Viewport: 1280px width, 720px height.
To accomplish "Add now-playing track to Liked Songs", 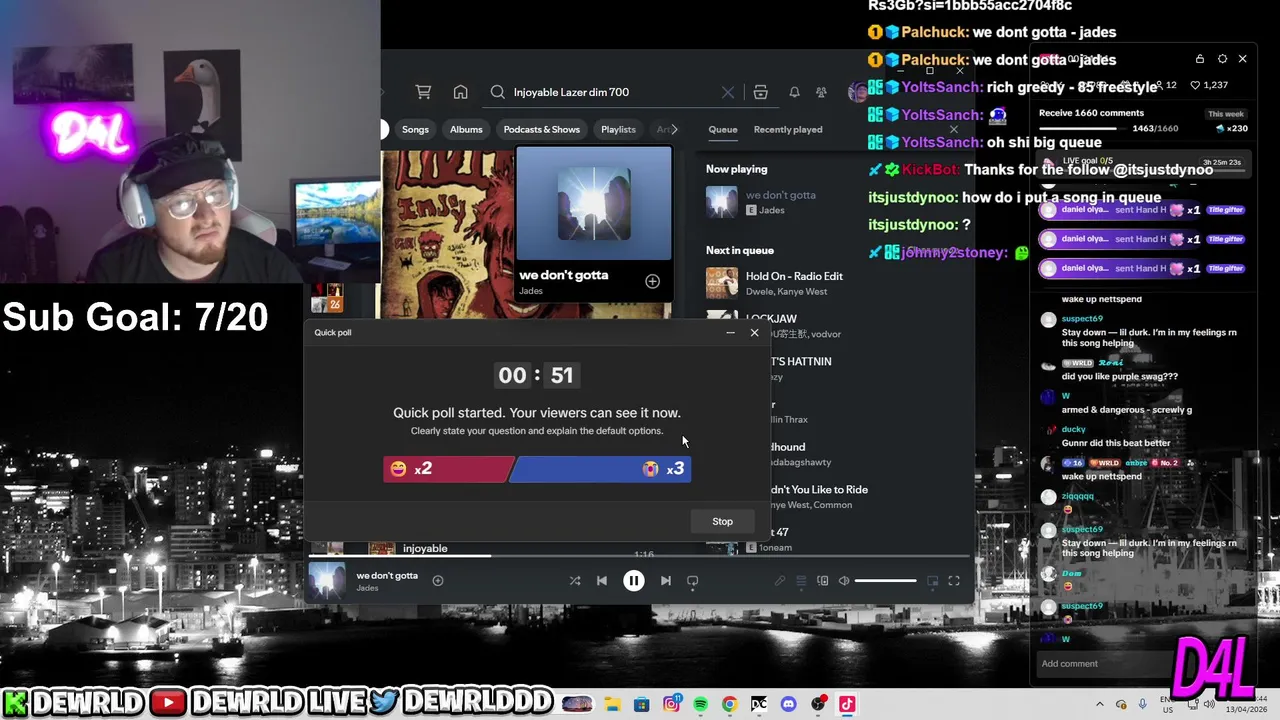I will [437, 580].
